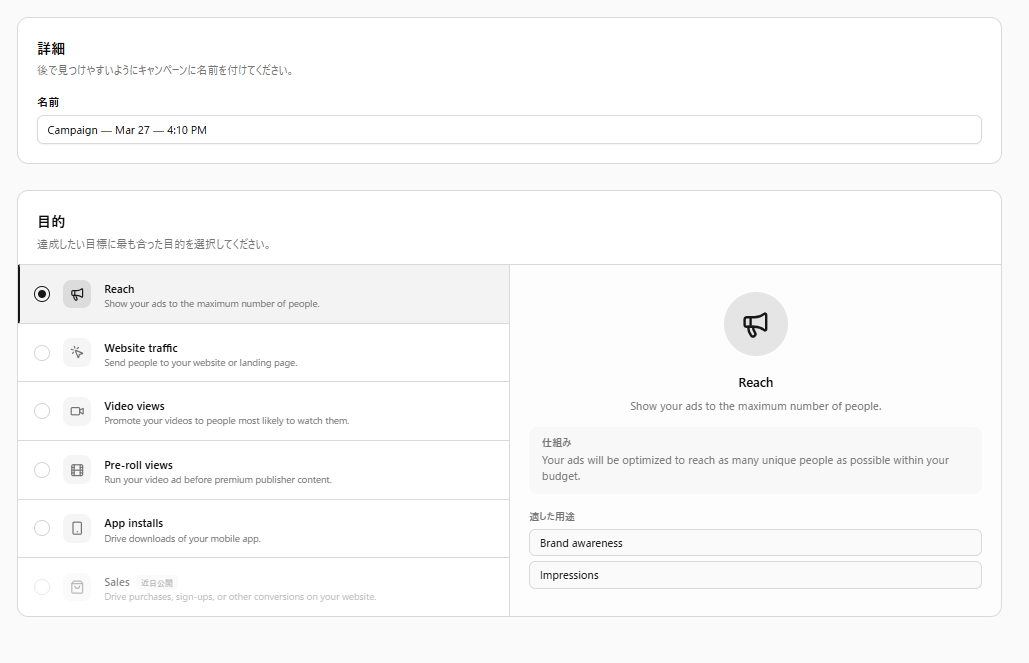
Task: Click the Sales shopping bag icon
Action: pos(77,587)
